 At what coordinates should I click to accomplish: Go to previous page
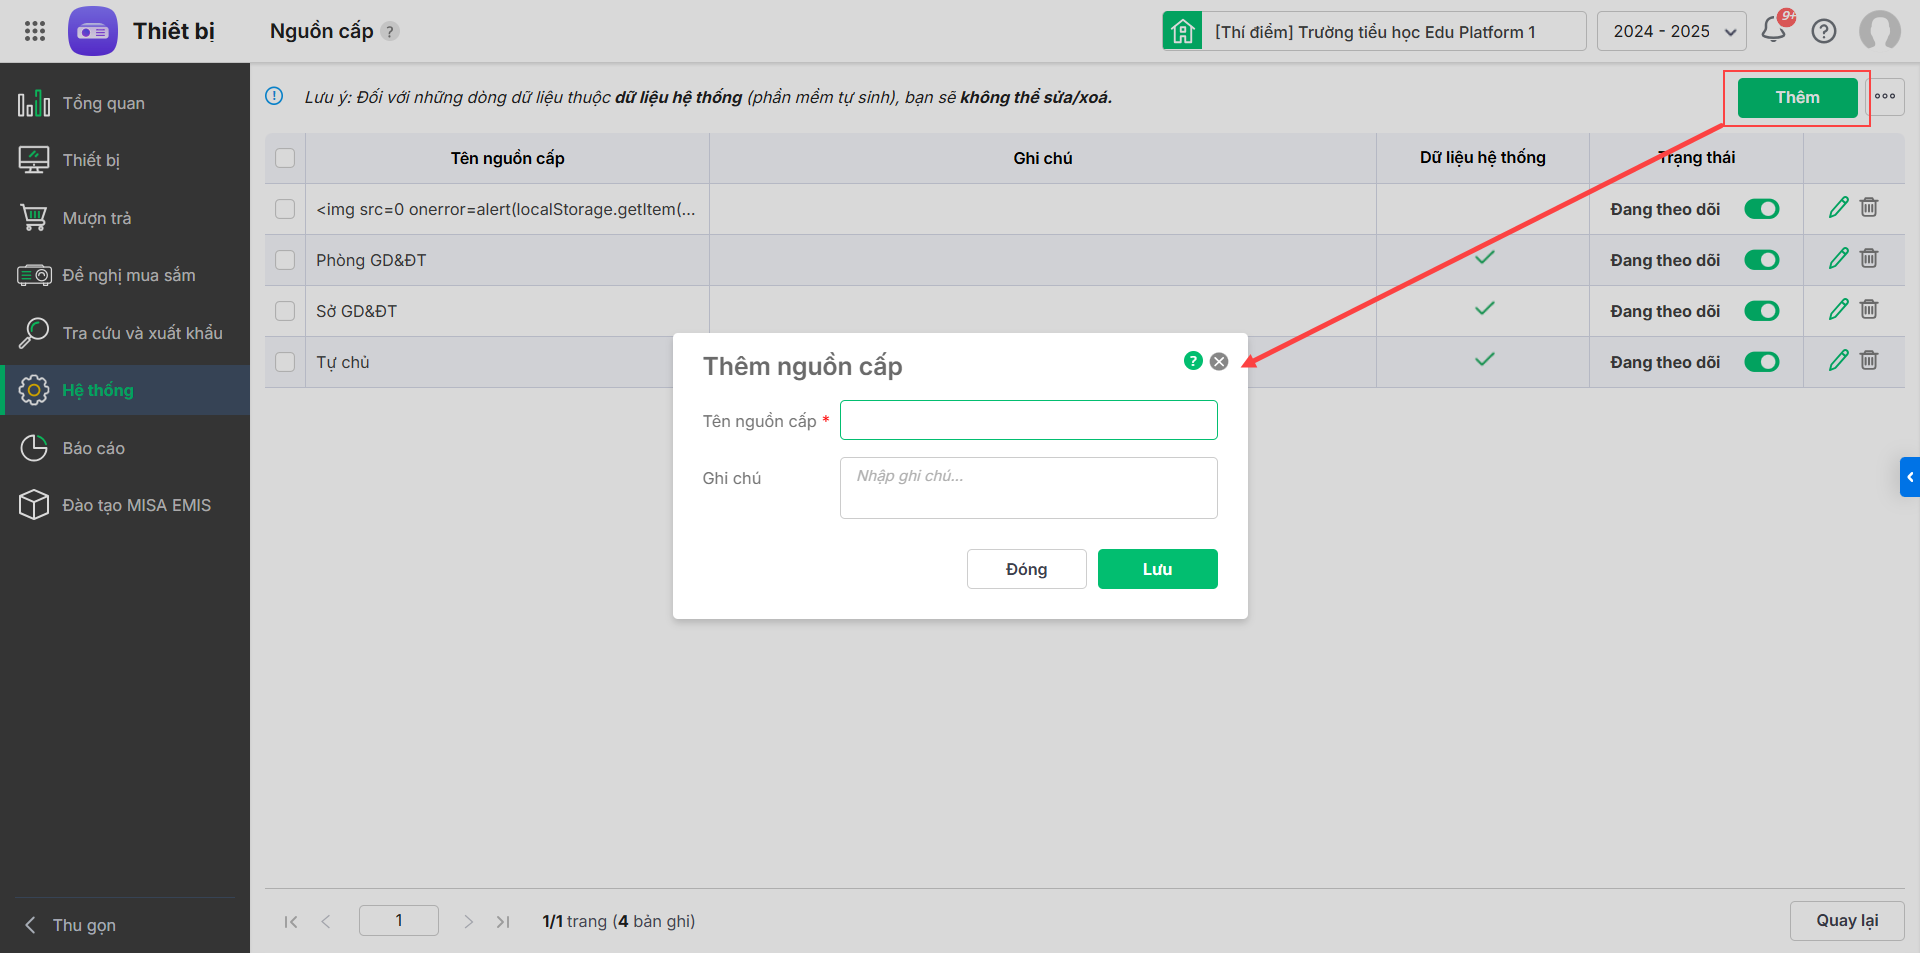click(x=326, y=921)
